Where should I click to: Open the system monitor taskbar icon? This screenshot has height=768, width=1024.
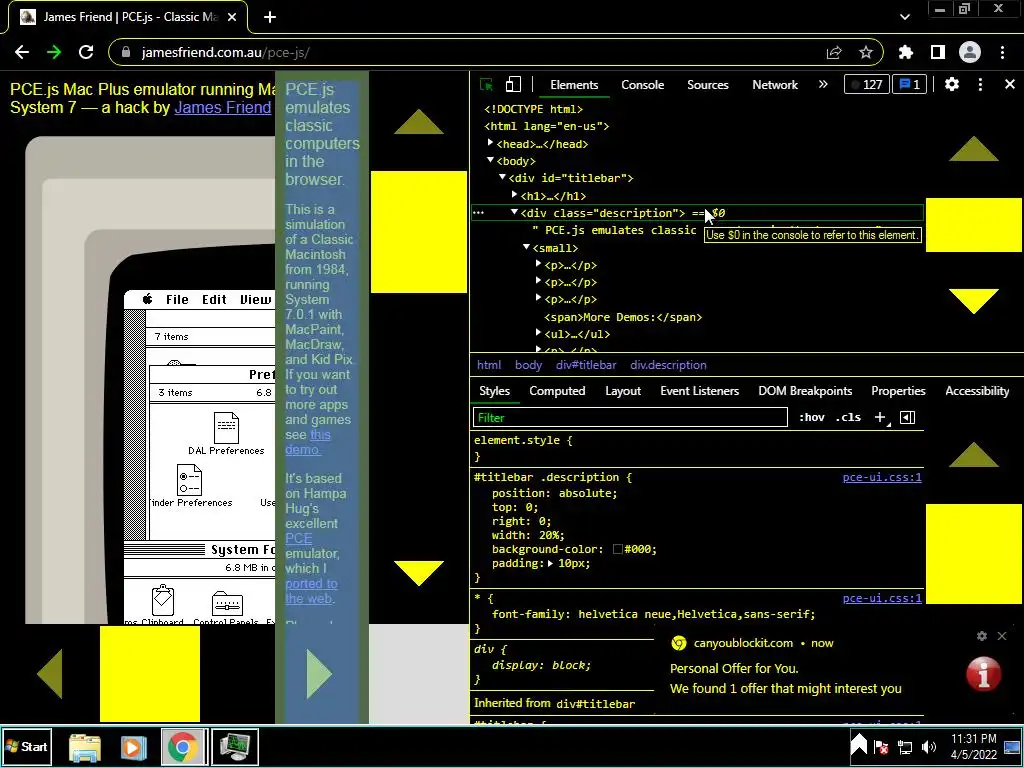pyautogui.click(x=234, y=747)
